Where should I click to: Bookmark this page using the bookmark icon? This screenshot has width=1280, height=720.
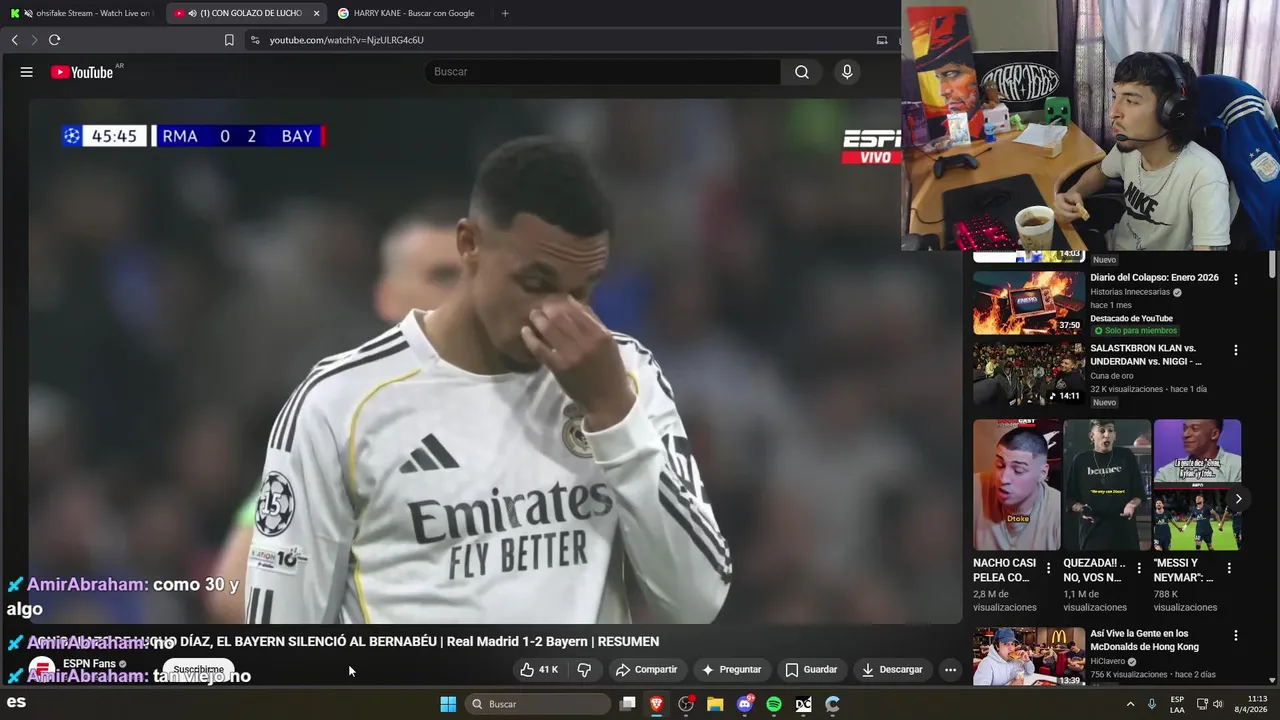(229, 40)
